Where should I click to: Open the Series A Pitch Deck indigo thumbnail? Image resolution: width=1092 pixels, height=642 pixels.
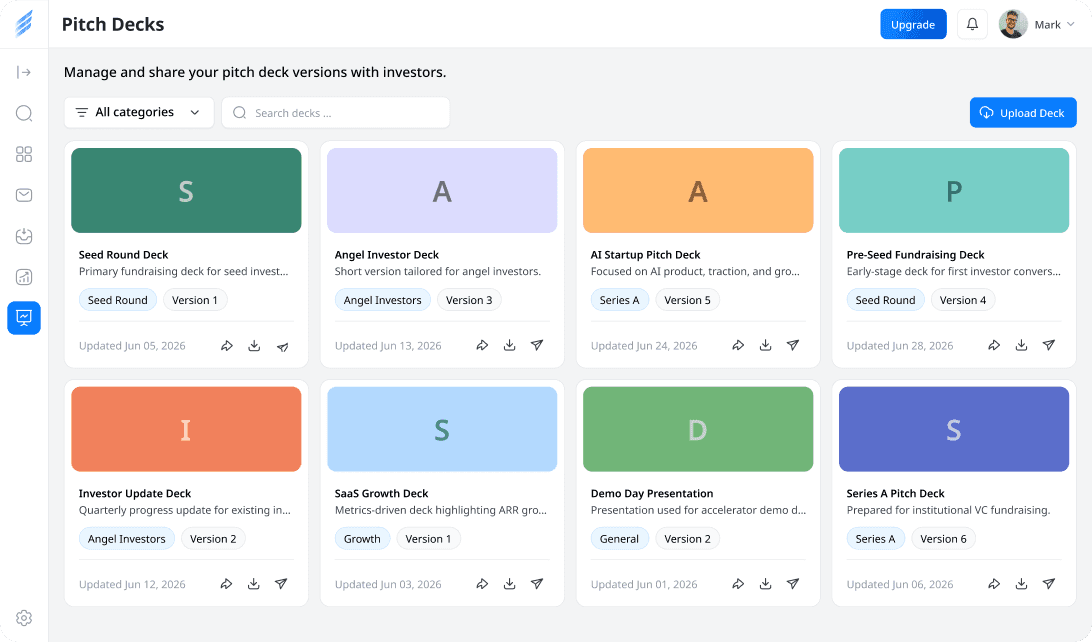[x=954, y=429]
